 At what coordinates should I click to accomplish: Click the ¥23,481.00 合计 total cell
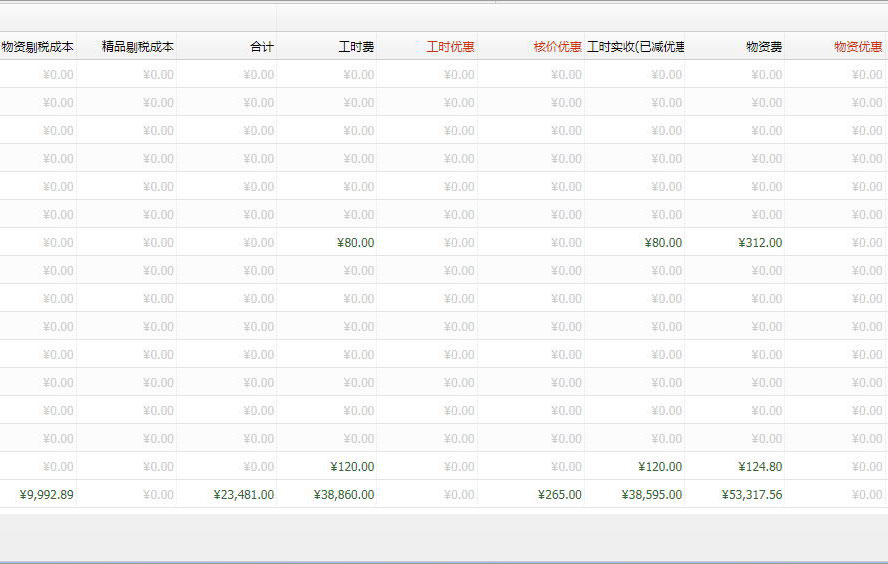click(x=244, y=494)
